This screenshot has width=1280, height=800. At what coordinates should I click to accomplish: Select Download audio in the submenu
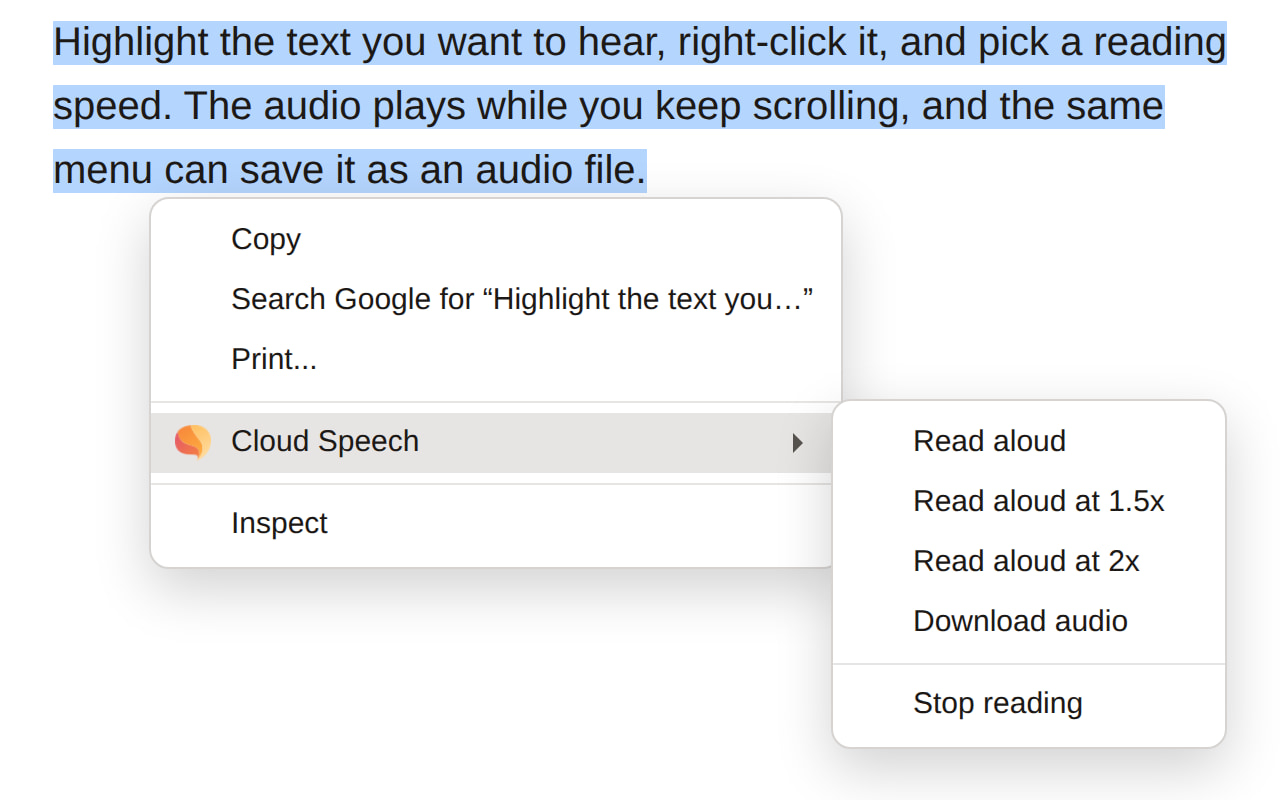(1029, 621)
